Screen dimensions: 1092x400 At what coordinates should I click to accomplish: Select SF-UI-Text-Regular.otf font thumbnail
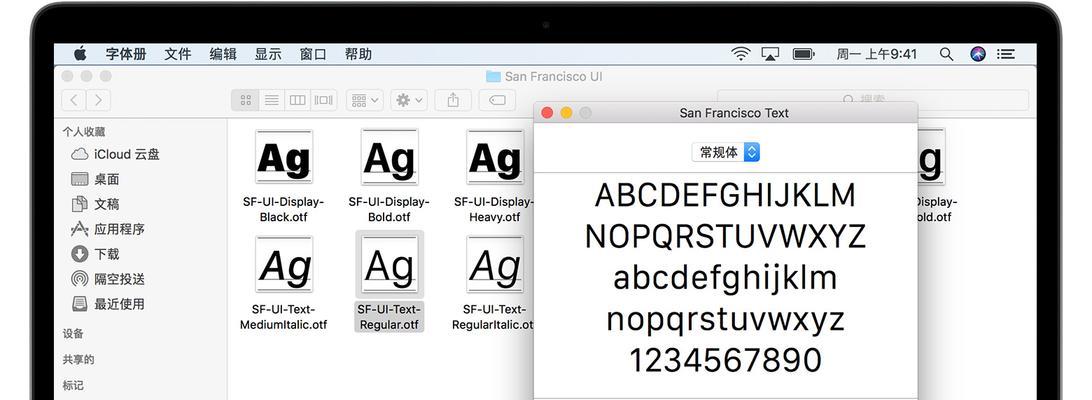tap(389, 264)
